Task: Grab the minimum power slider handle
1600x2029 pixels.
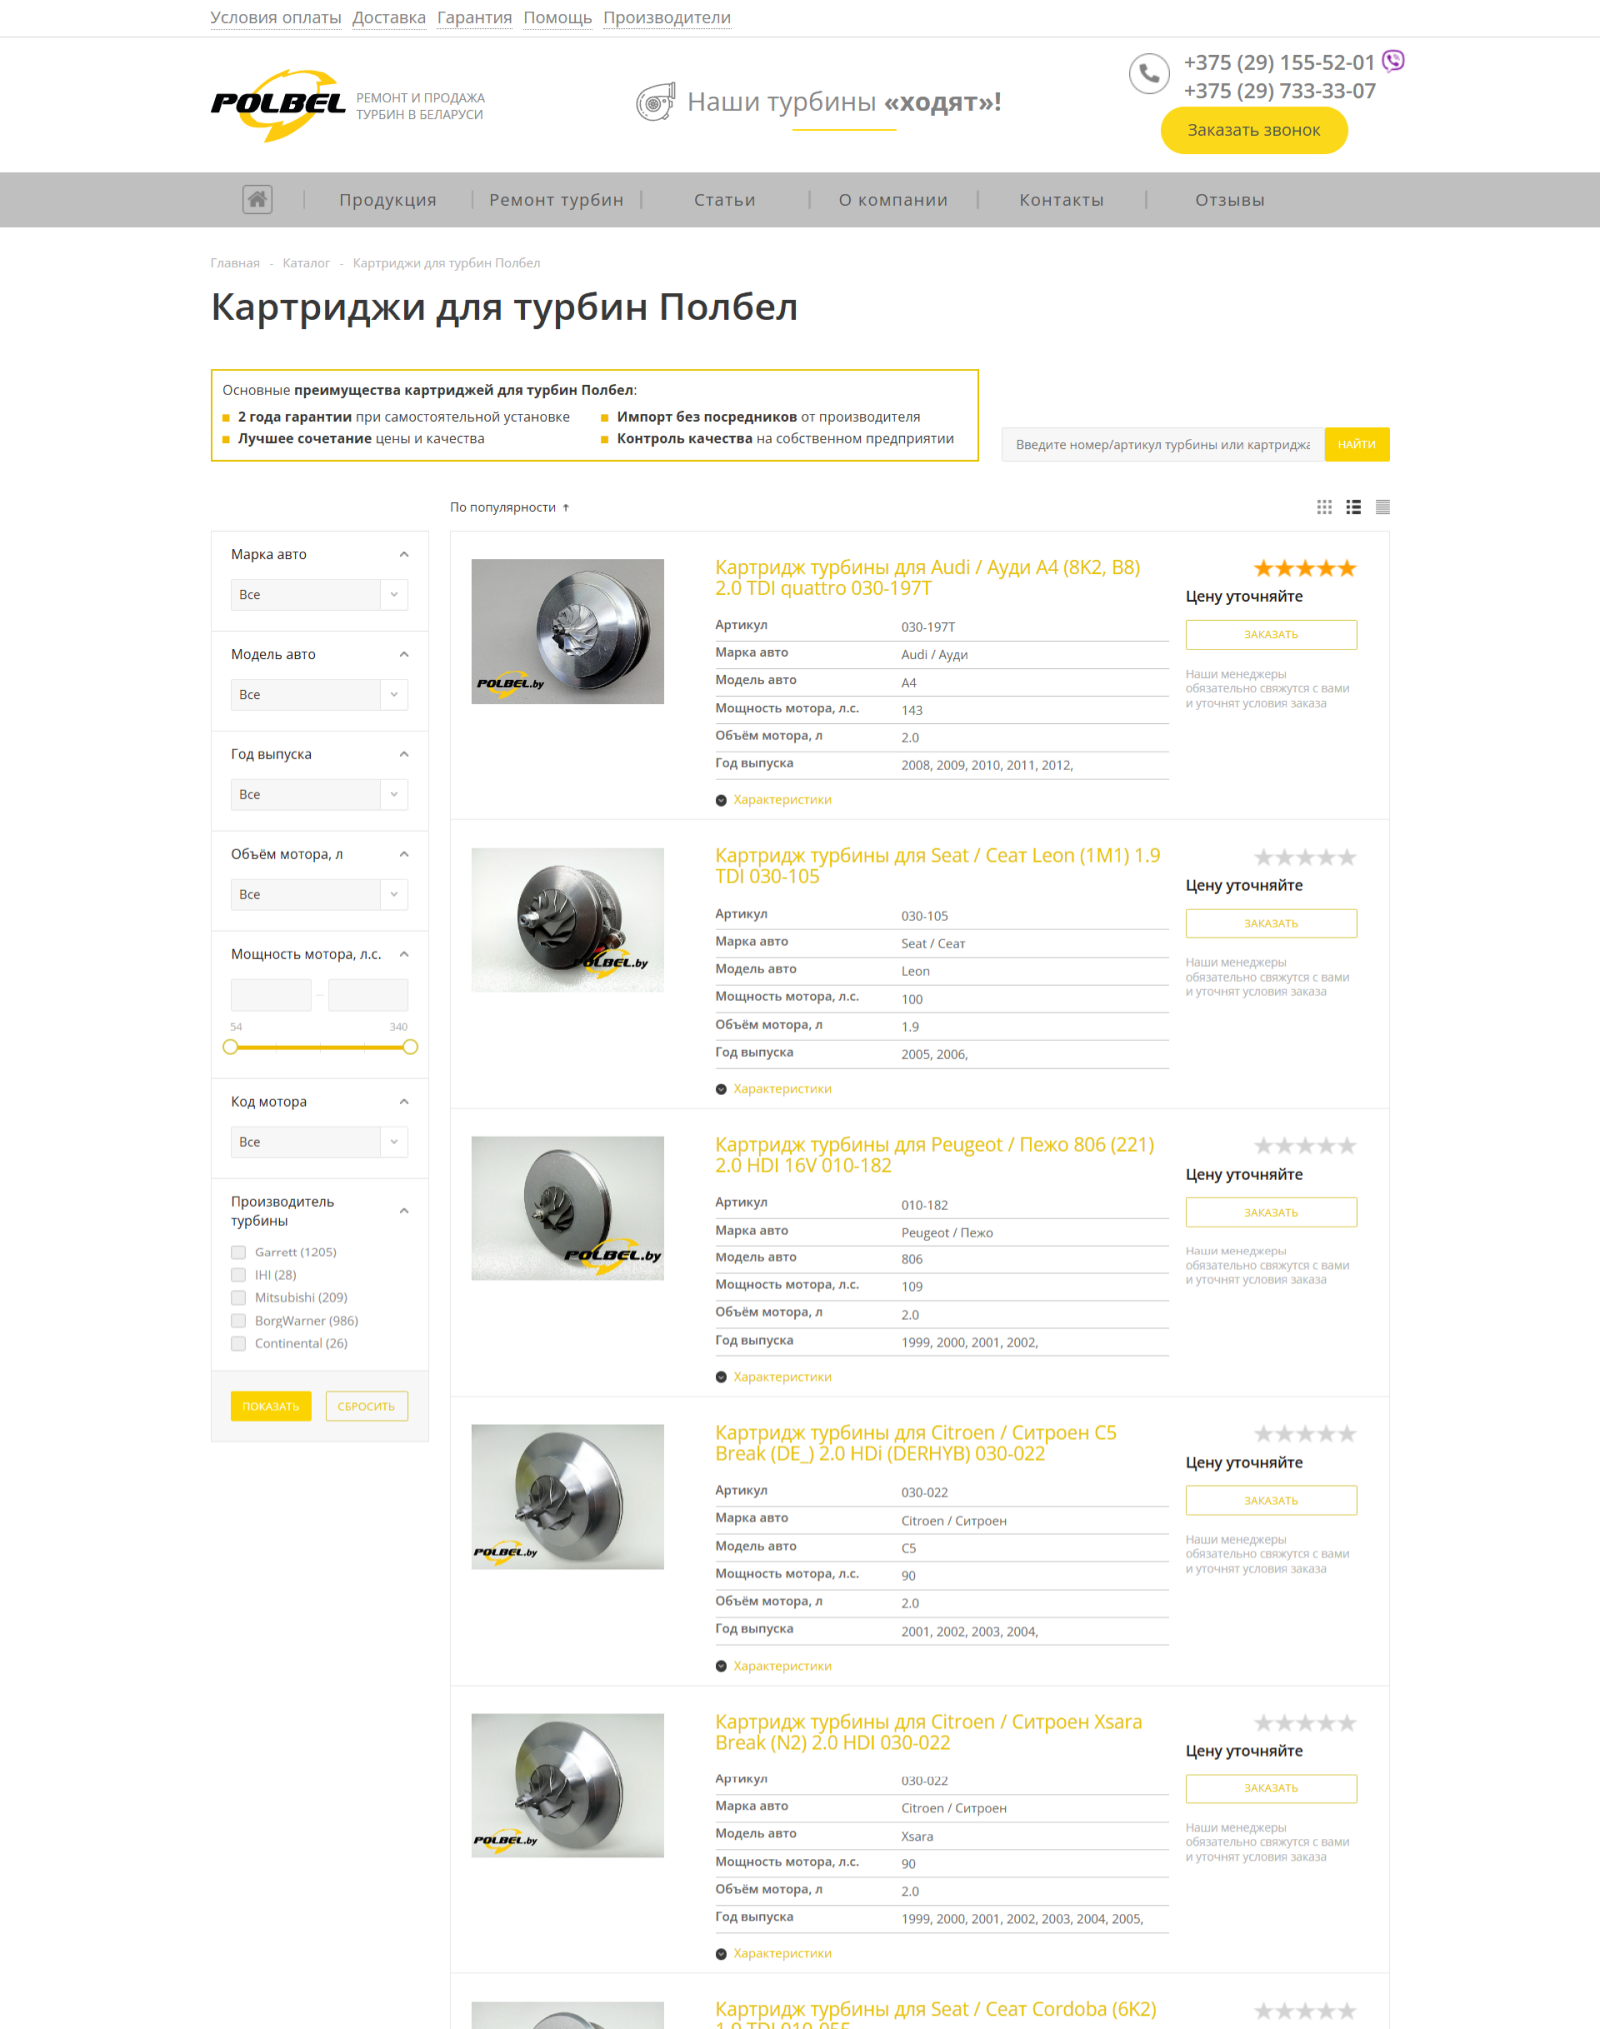Action: (x=231, y=1047)
